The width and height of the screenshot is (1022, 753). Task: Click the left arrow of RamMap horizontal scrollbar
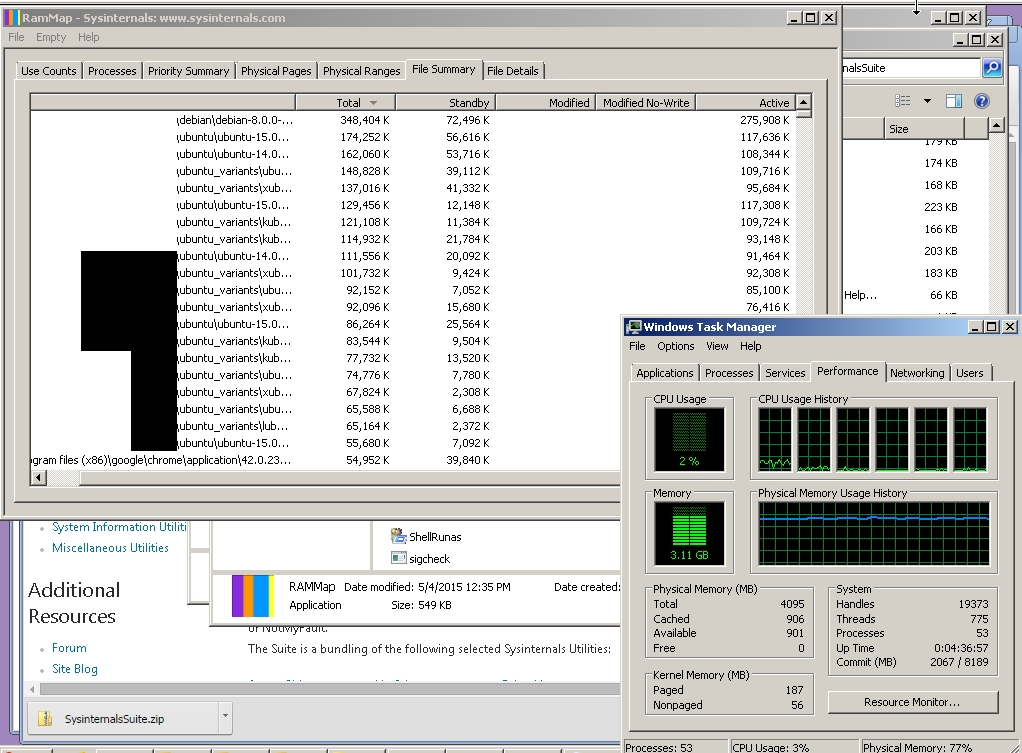point(38,477)
